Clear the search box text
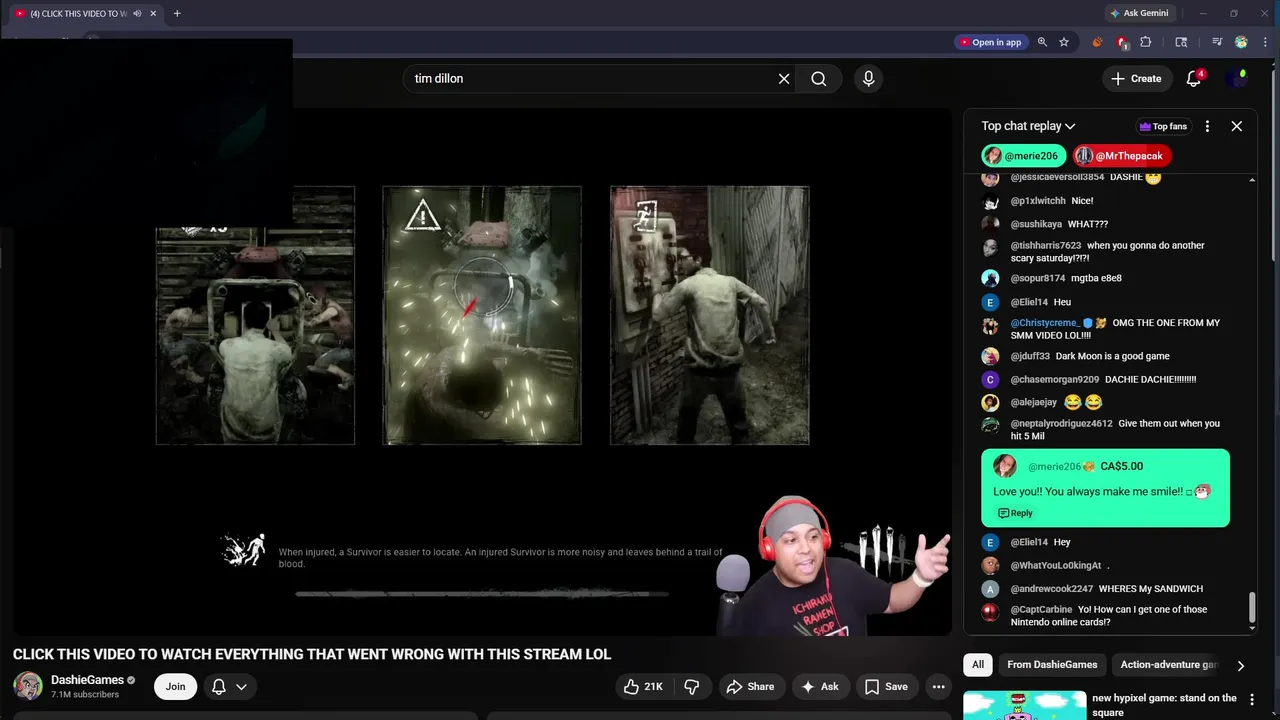Screen dimensions: 1280x720 coord(784,78)
